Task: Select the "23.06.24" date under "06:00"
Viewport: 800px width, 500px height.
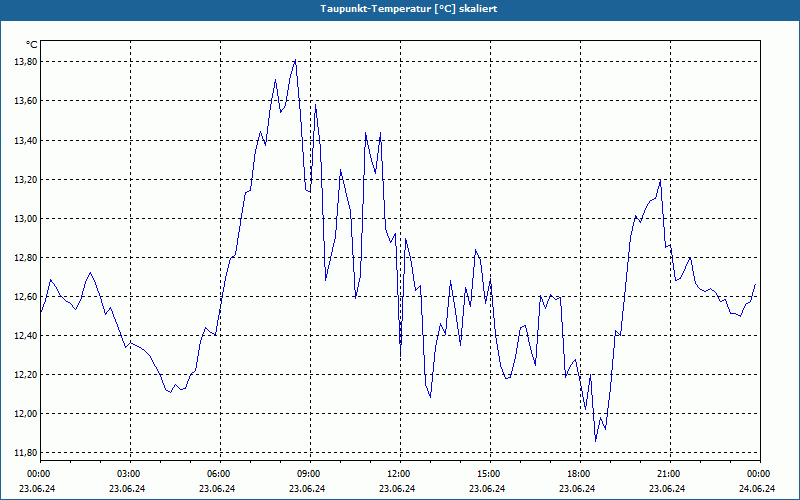Action: pos(217,488)
